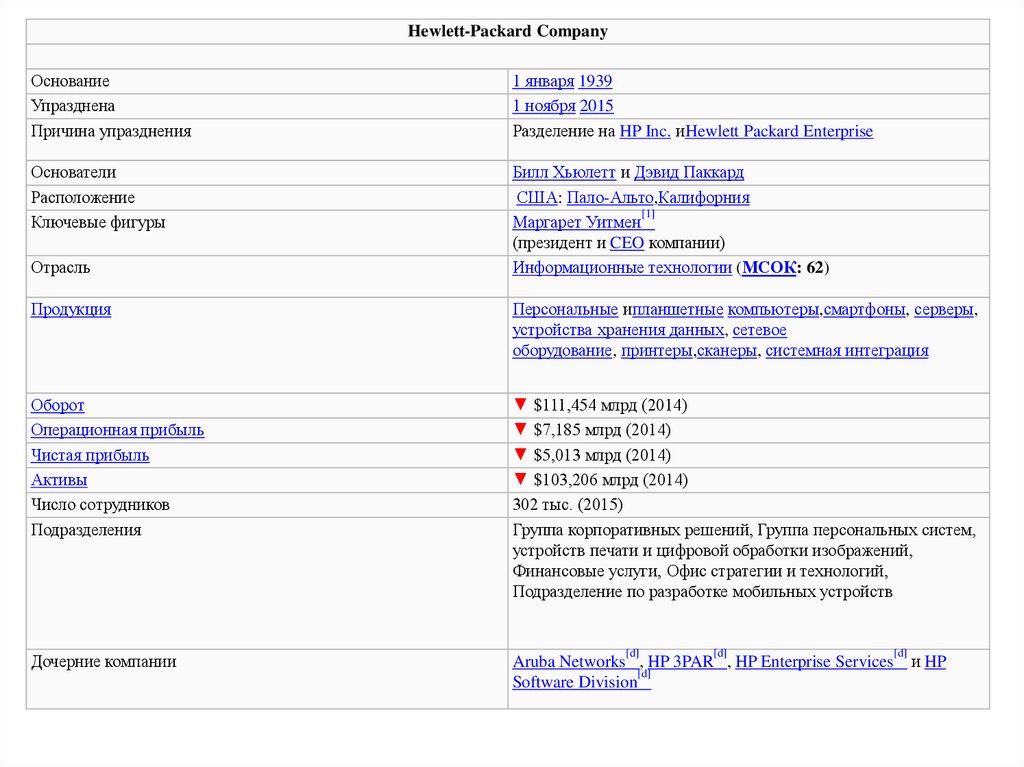Select the 'Основатели' row label
This screenshot has width=1024, height=767.
tap(73, 172)
